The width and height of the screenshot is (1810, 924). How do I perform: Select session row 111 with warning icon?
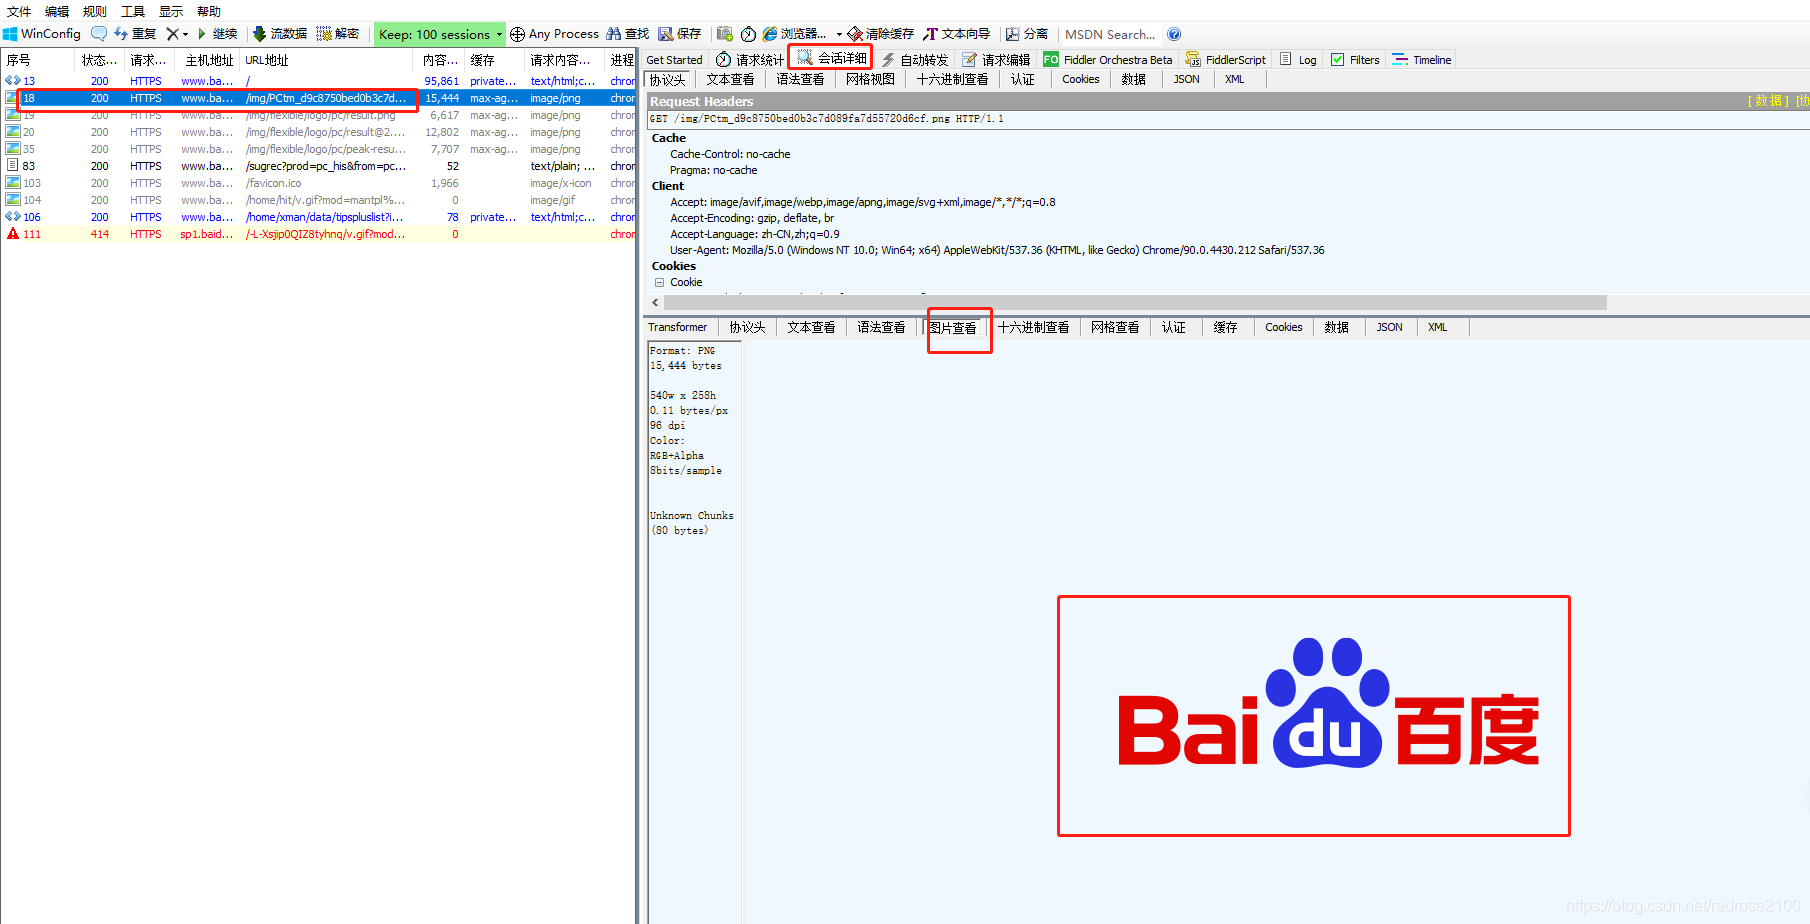point(318,234)
